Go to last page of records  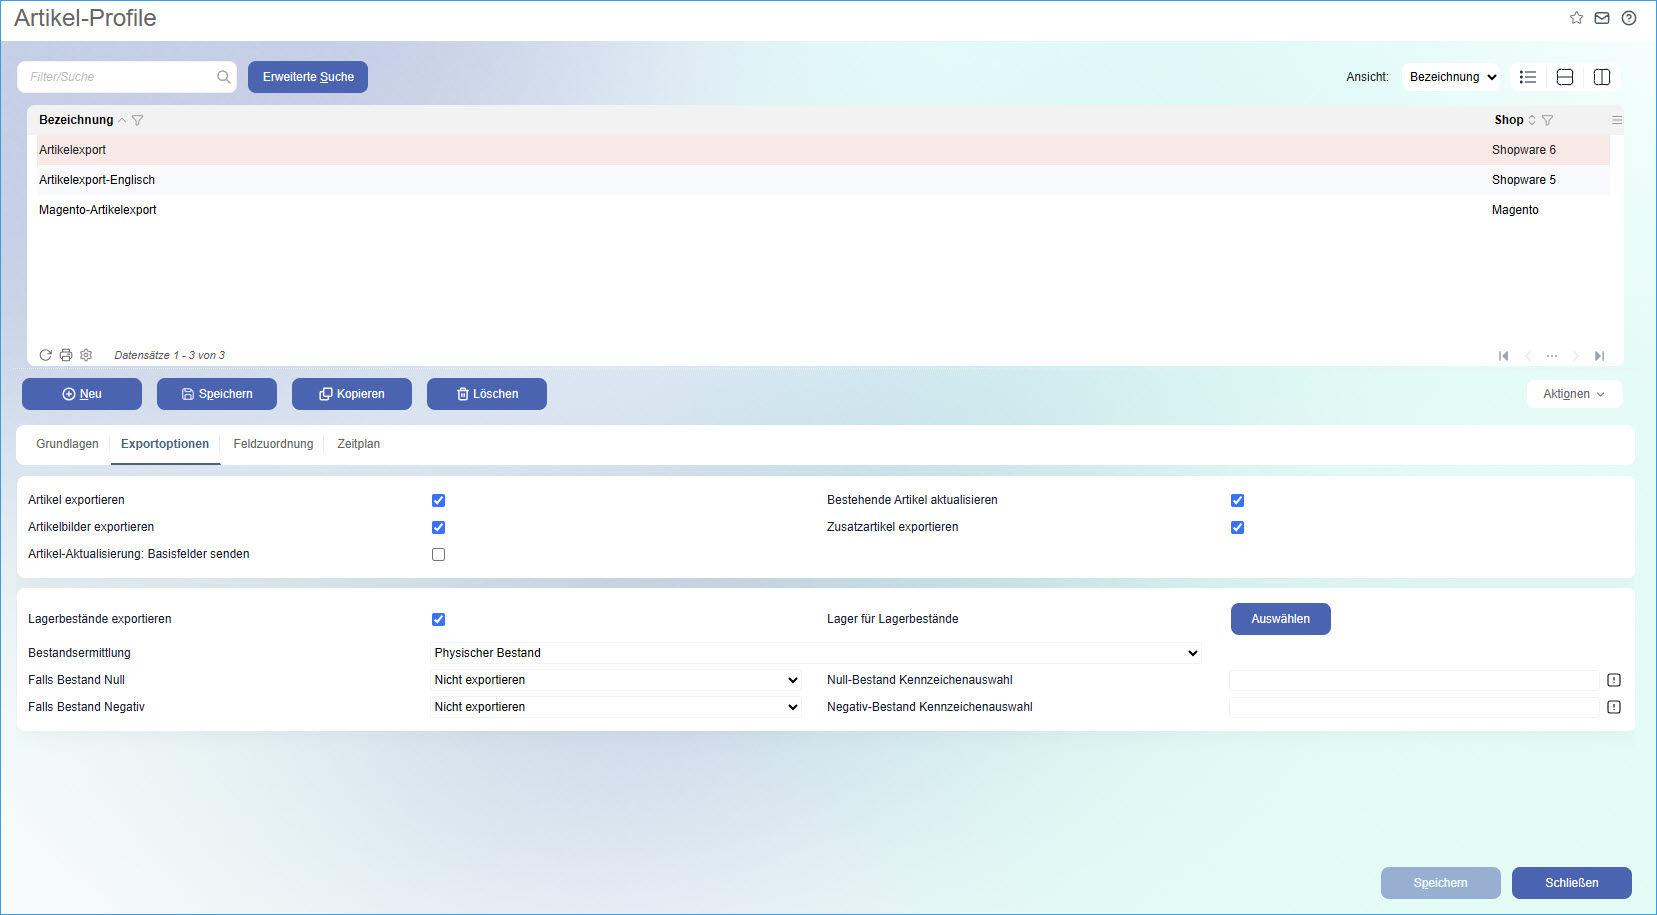[1600, 356]
